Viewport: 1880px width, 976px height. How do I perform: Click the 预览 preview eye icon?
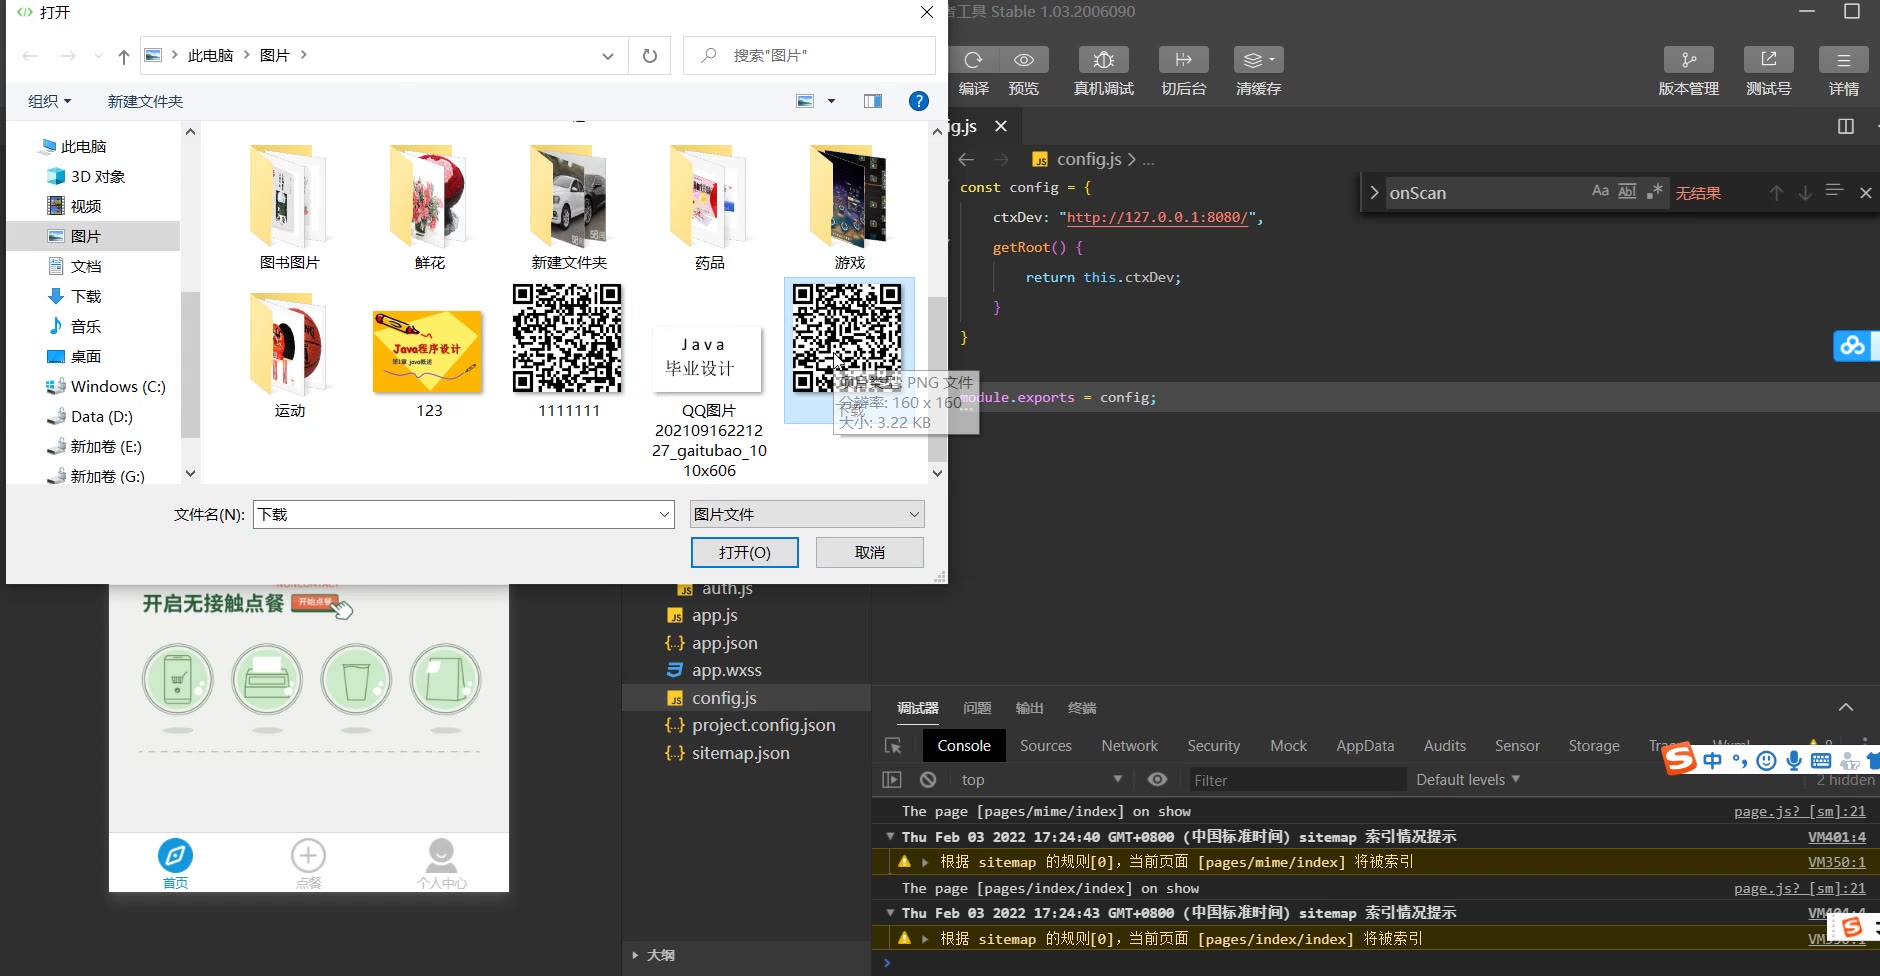1023,60
